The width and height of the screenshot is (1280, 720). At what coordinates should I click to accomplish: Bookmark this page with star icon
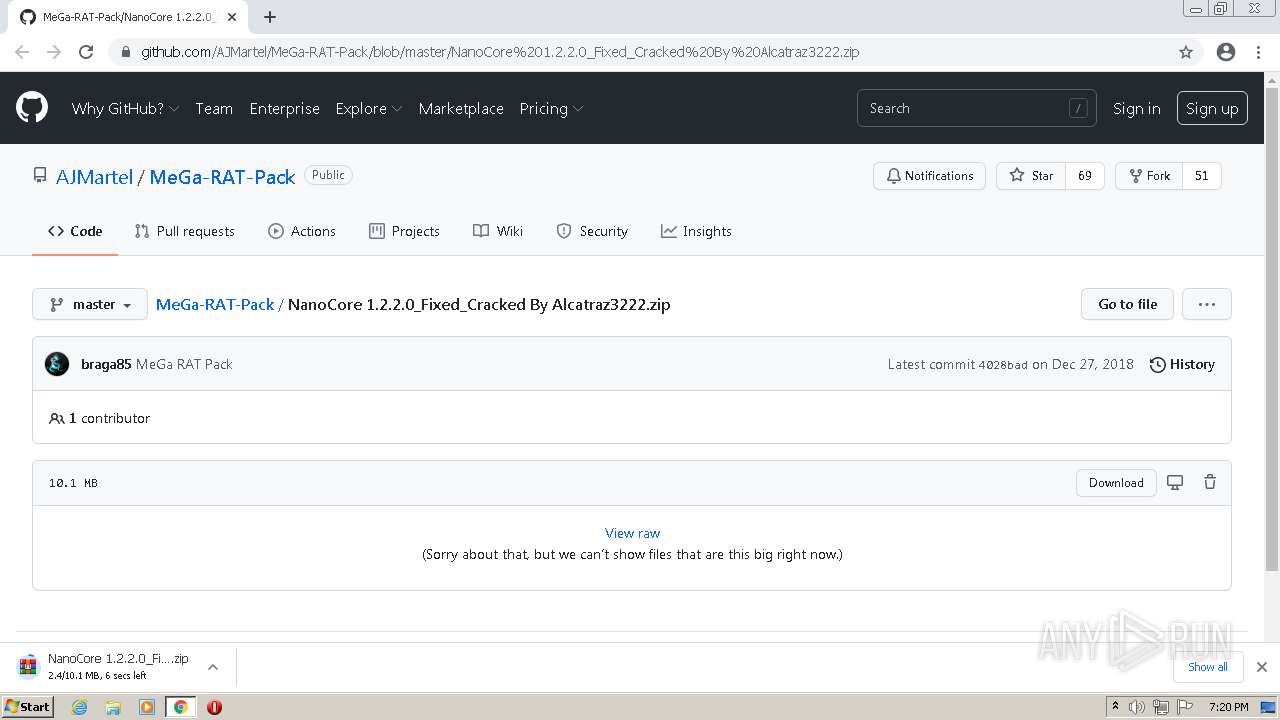point(1186,52)
